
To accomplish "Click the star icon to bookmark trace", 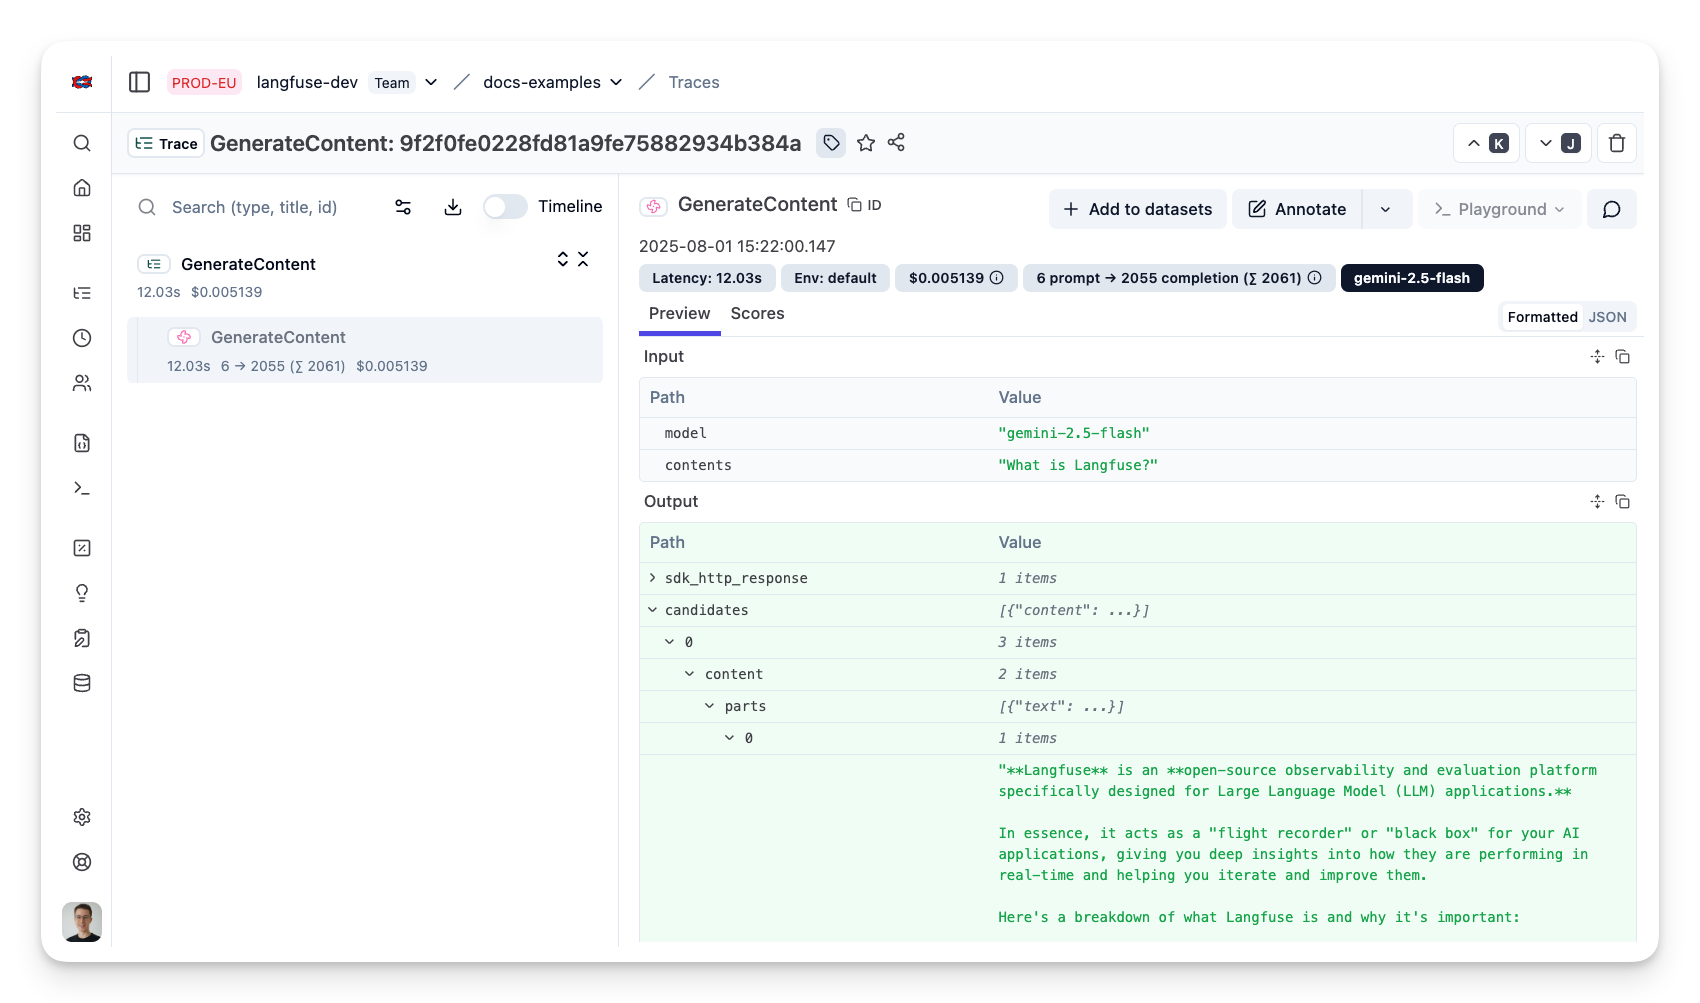I will pos(866,143).
